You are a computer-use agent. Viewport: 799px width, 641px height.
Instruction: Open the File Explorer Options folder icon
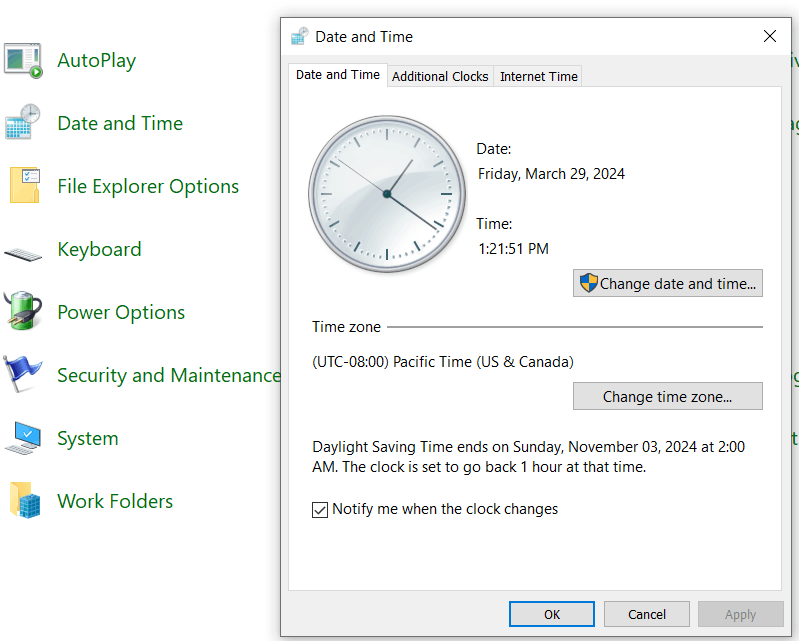[24, 185]
